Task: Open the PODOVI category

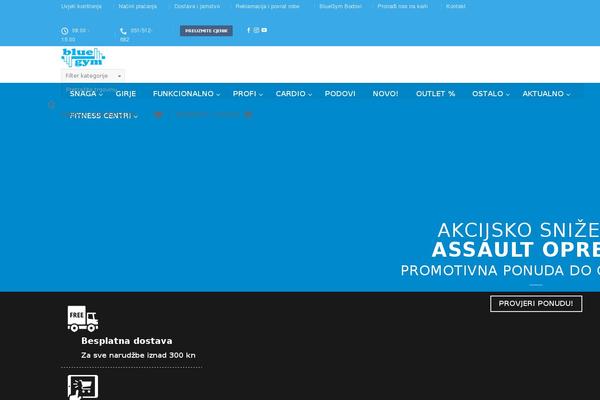Action: [340, 94]
